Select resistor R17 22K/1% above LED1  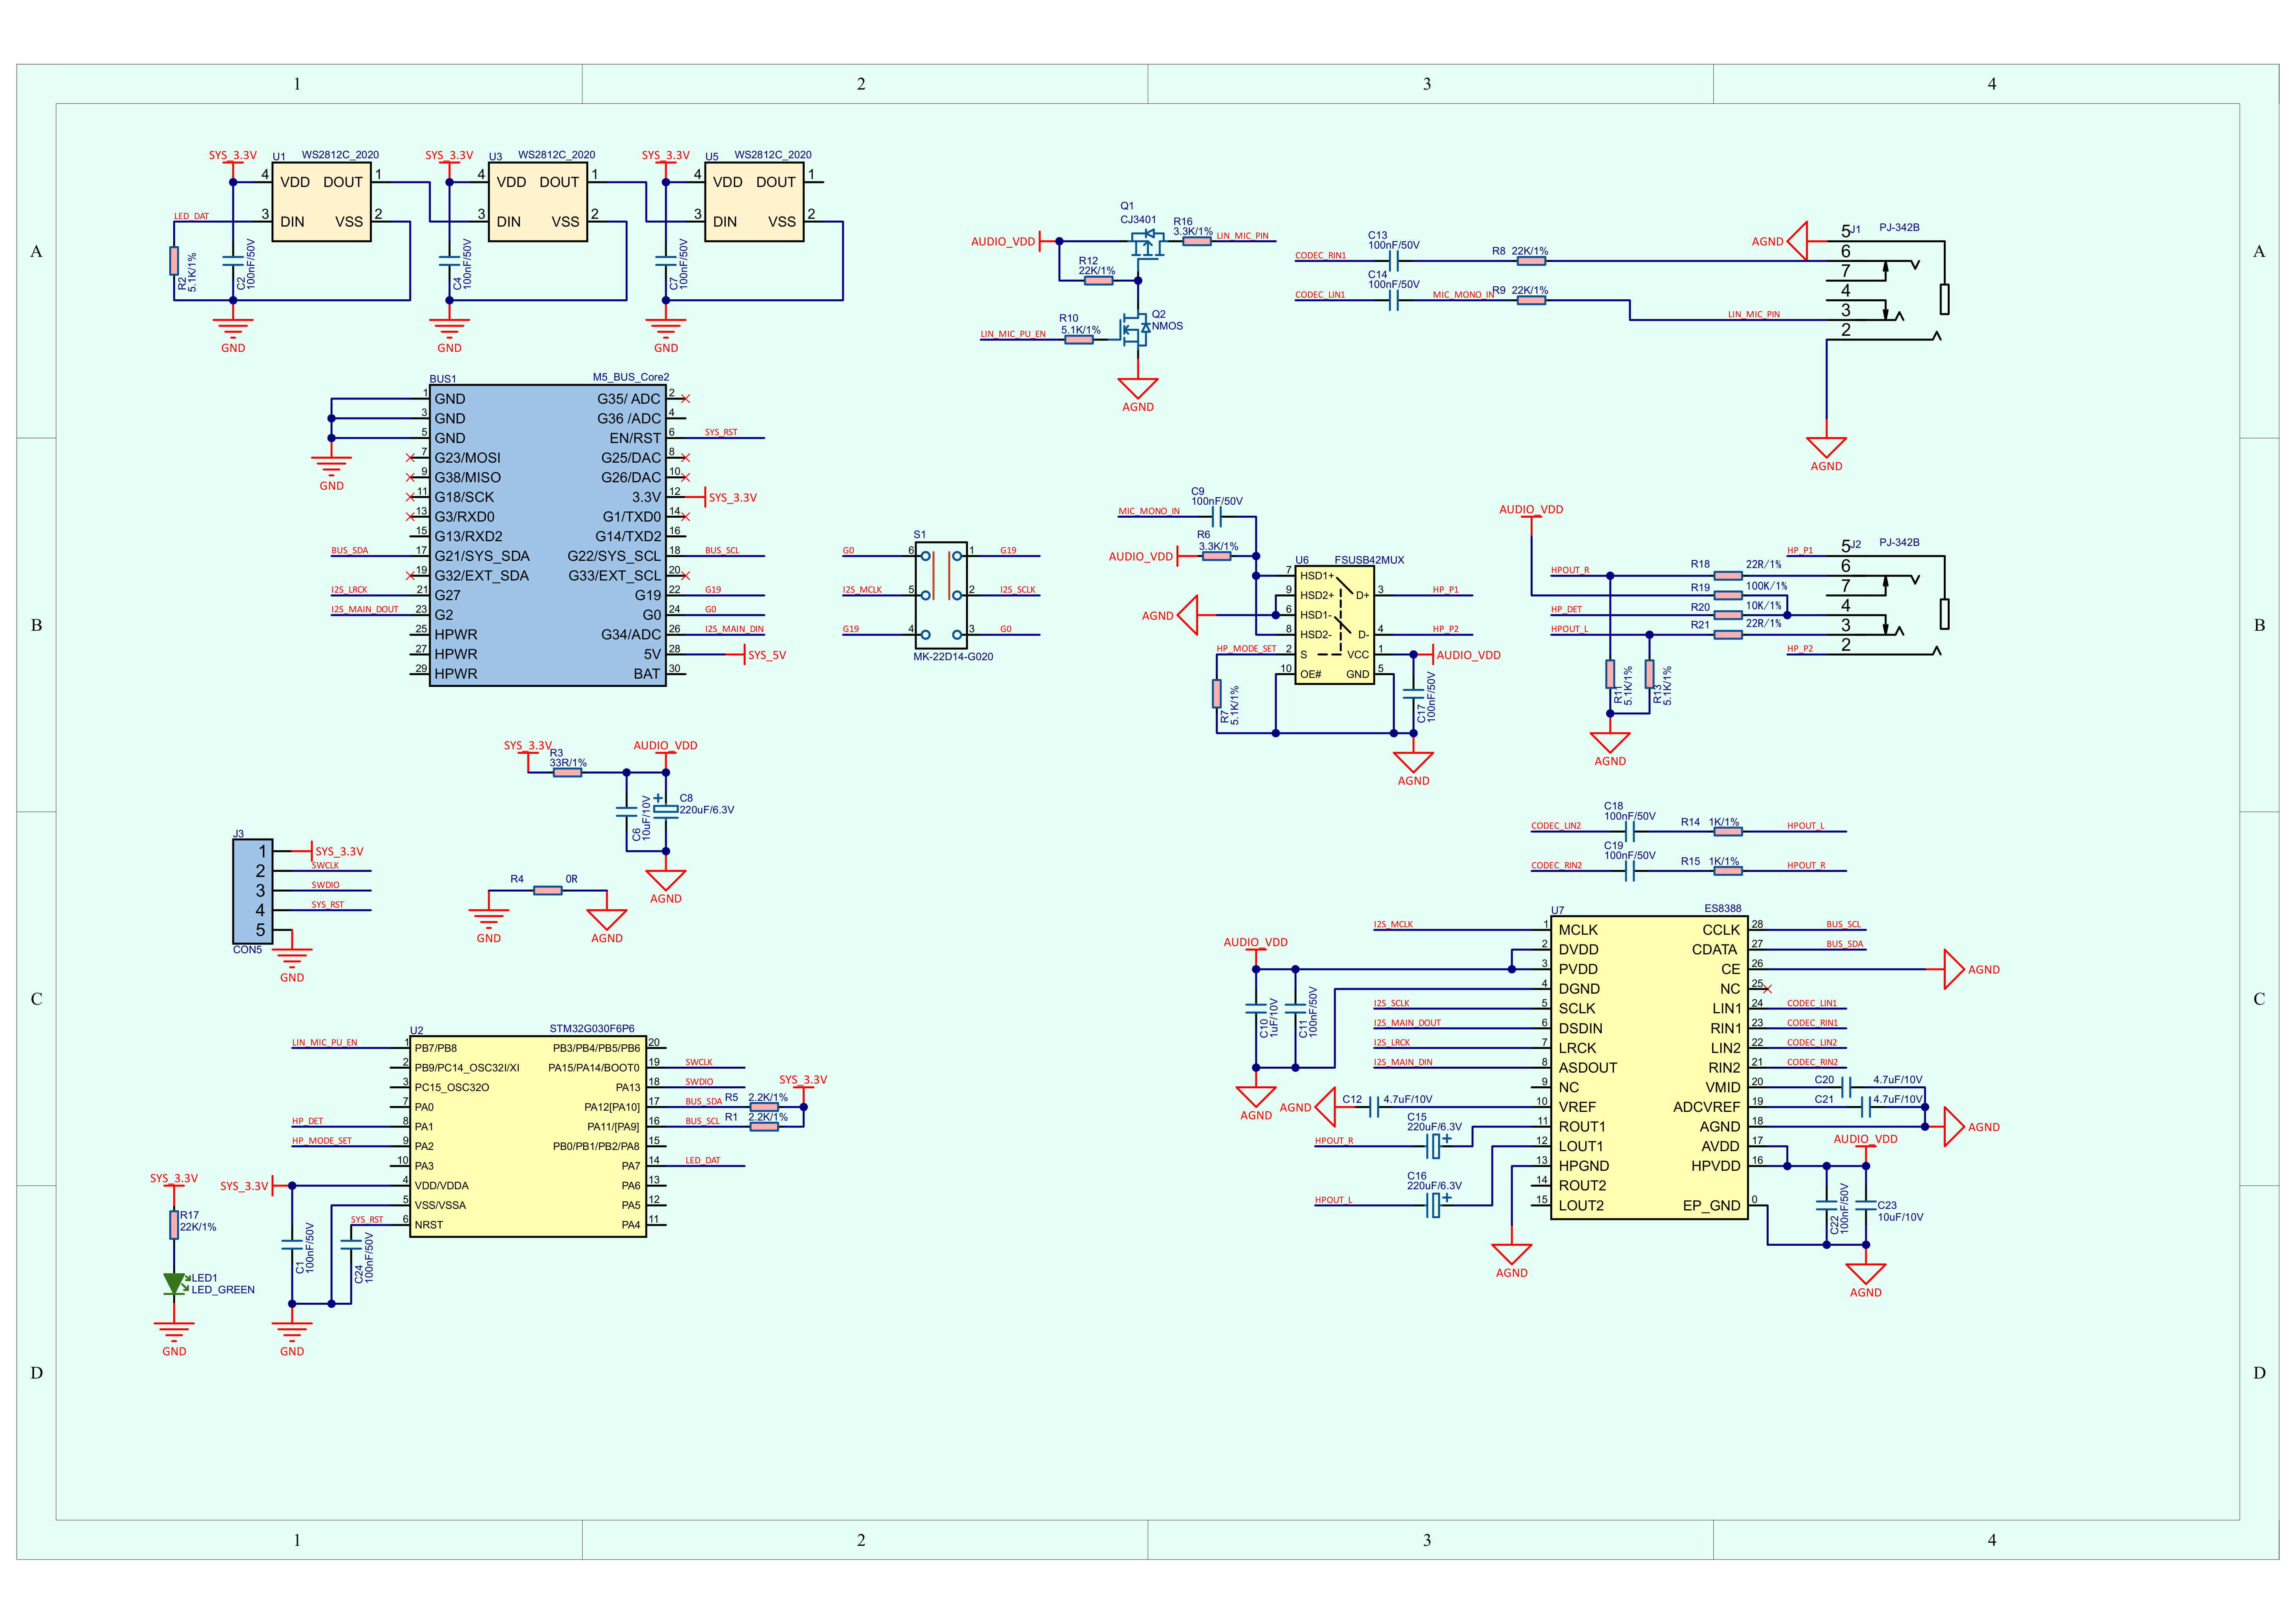[x=174, y=1224]
